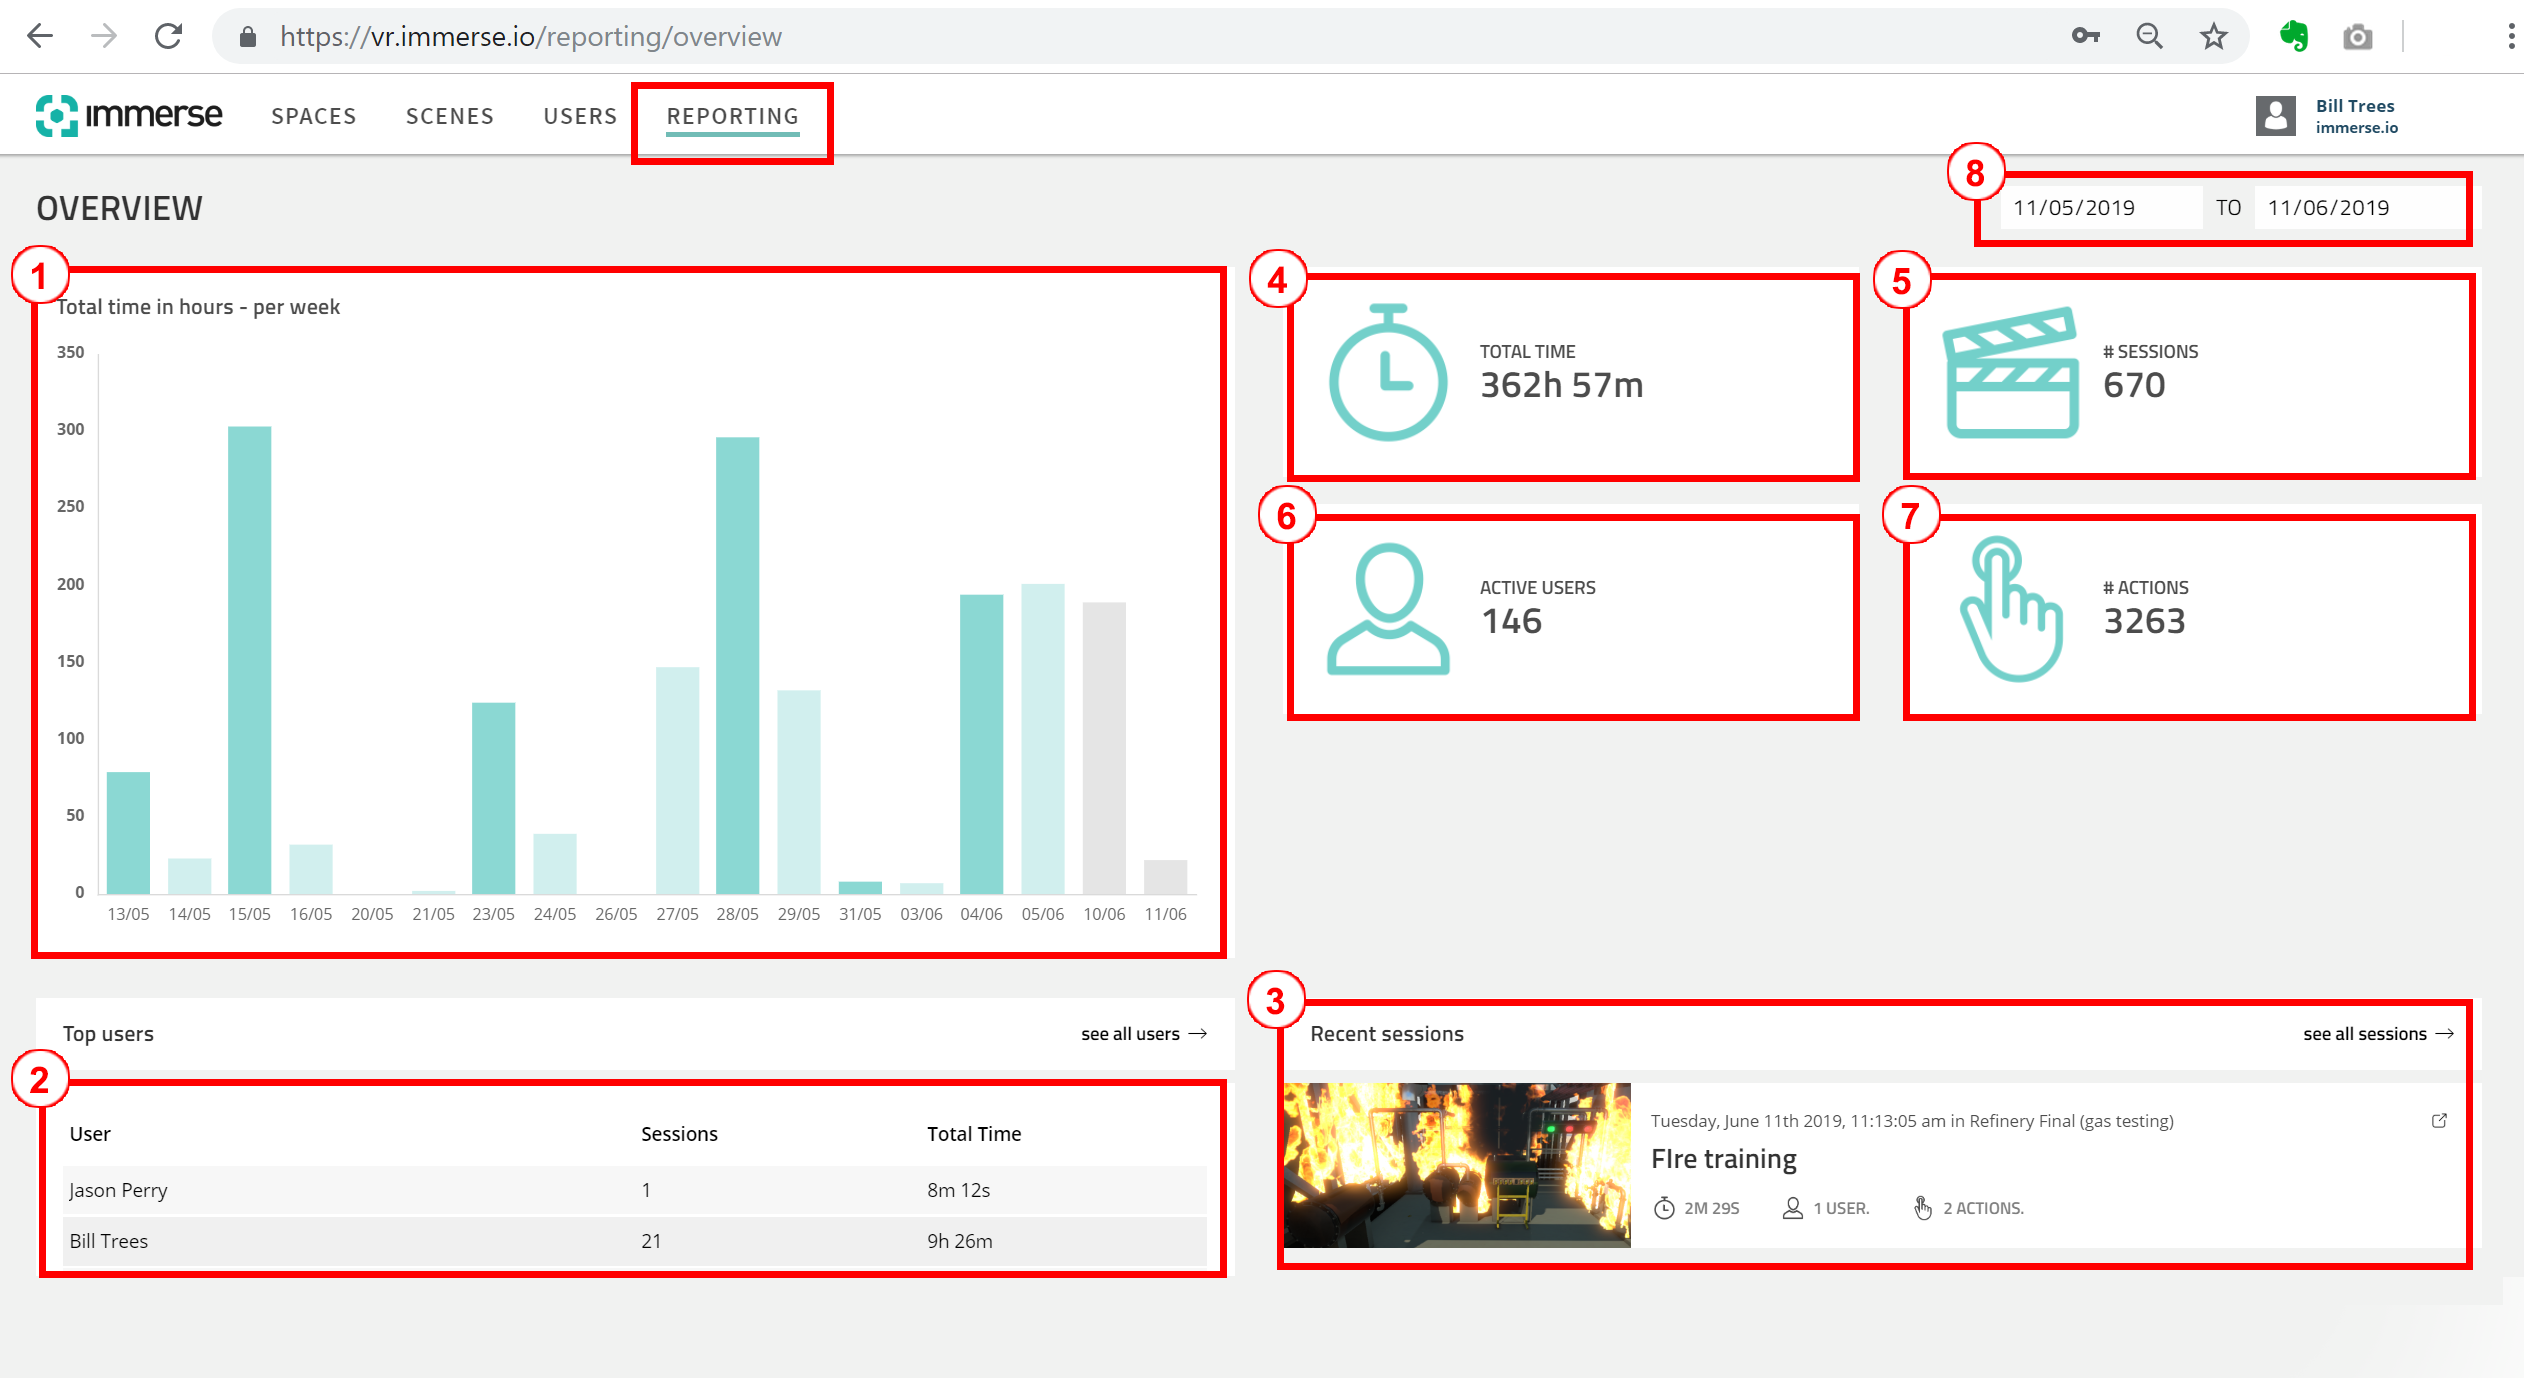This screenshot has height=1378, width=2524.
Task: Open the Fire training session thumbnail
Action: [x=1456, y=1165]
